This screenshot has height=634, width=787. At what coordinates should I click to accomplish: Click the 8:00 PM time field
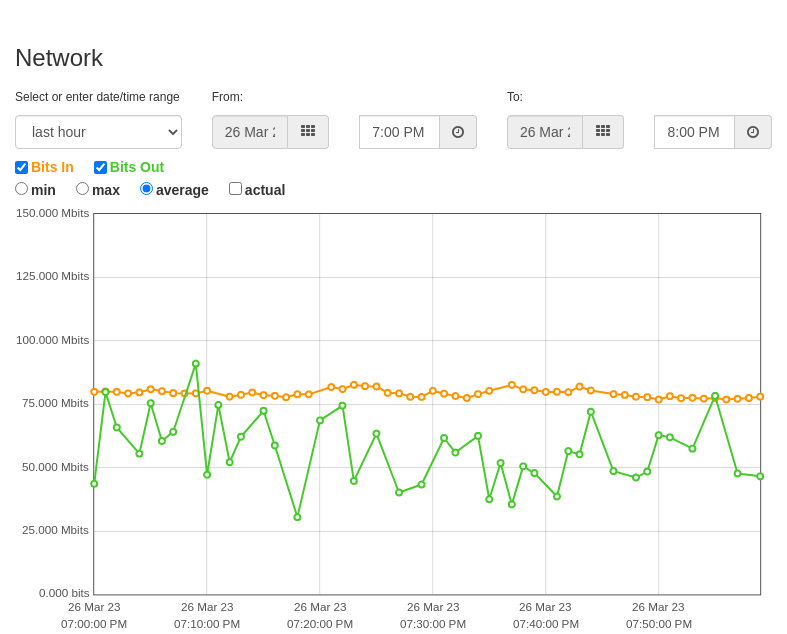[x=695, y=132]
